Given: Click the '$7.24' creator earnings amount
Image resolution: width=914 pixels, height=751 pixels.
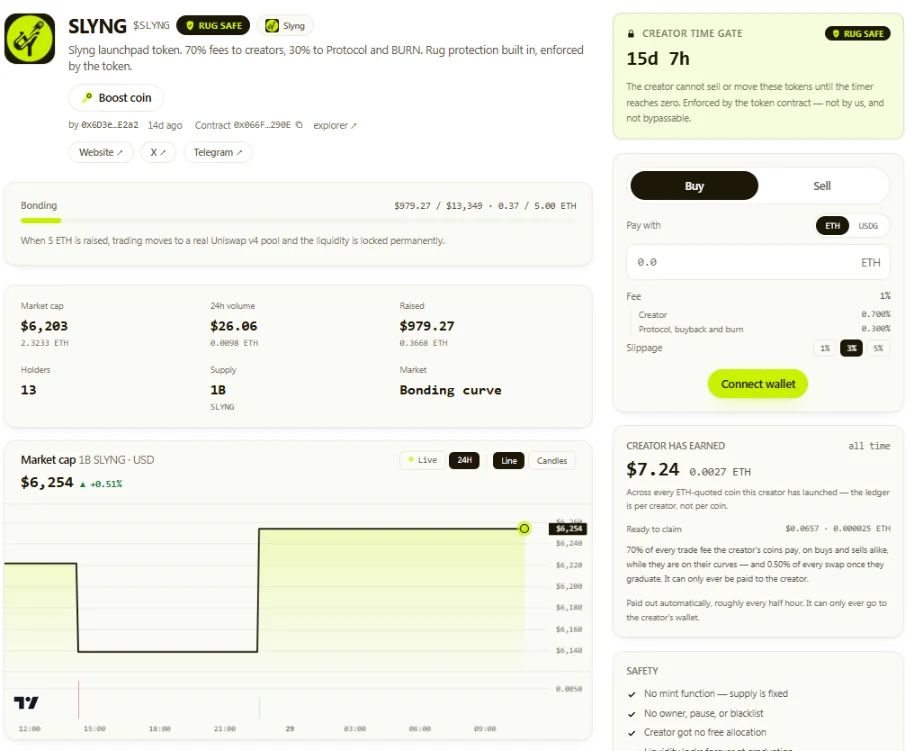Looking at the screenshot, I should coord(653,469).
